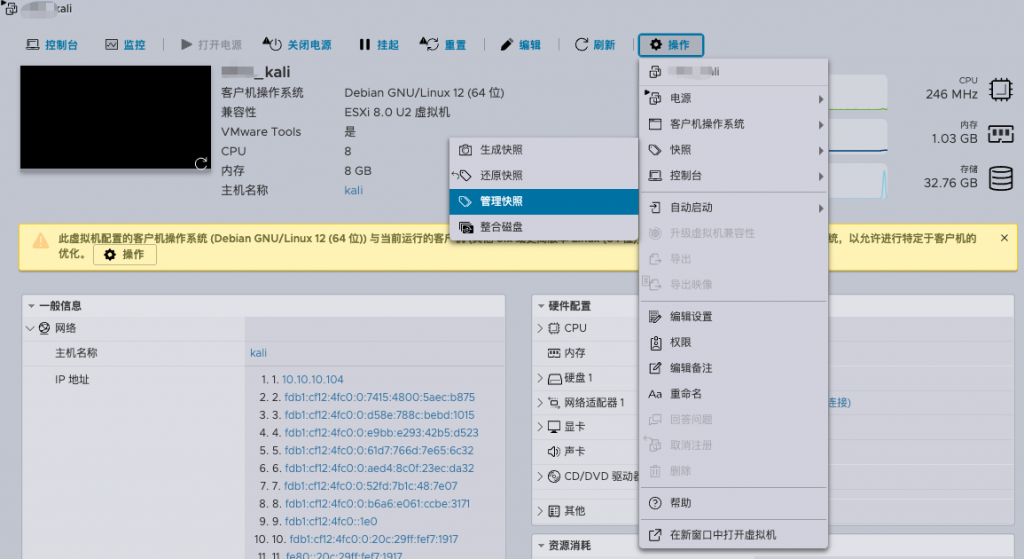This screenshot has width=1024, height=559.
Task: Select 编辑备注 edit notes
Action: coord(733,368)
